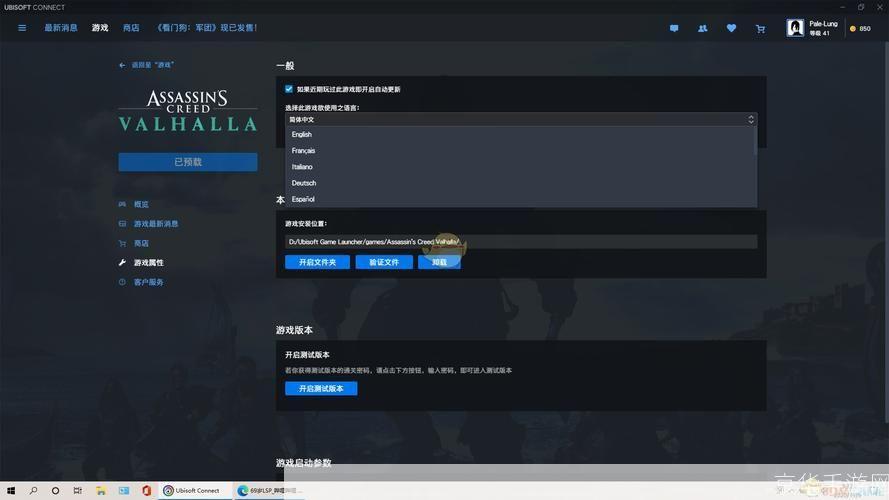Open Windows taskbar search

point(33,491)
